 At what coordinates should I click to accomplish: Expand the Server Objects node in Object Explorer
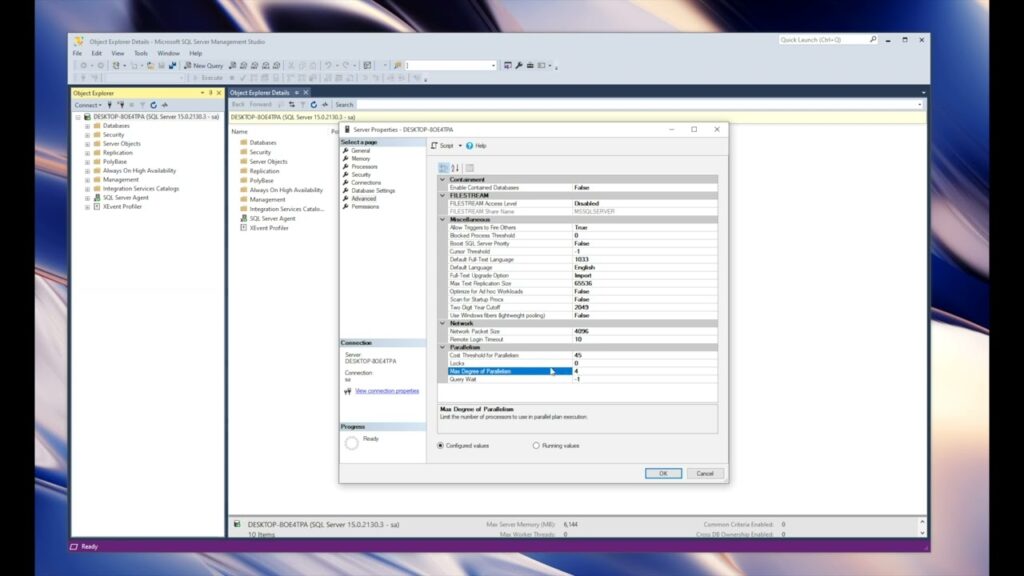[x=88, y=144]
